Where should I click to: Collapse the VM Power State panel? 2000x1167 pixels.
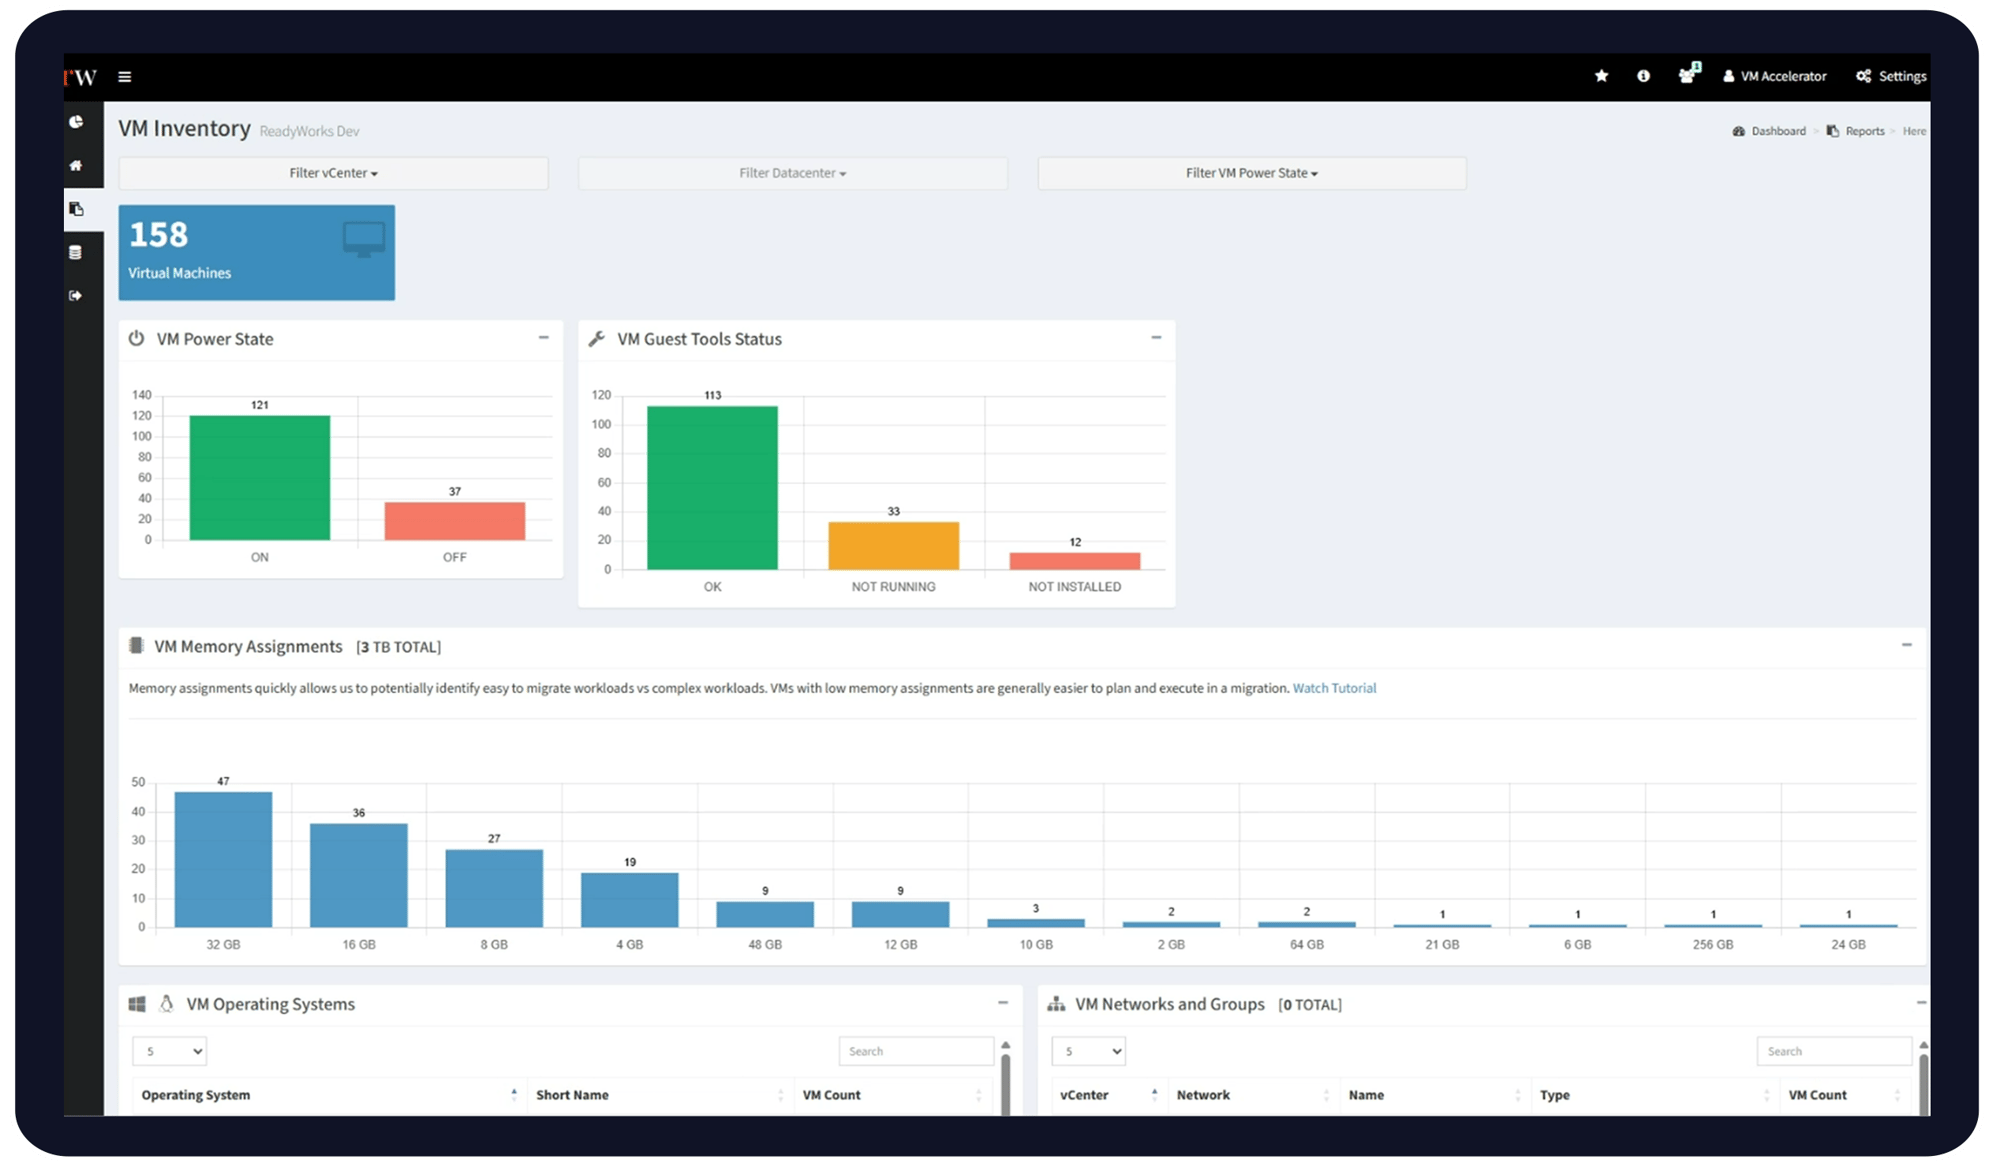[x=543, y=338]
